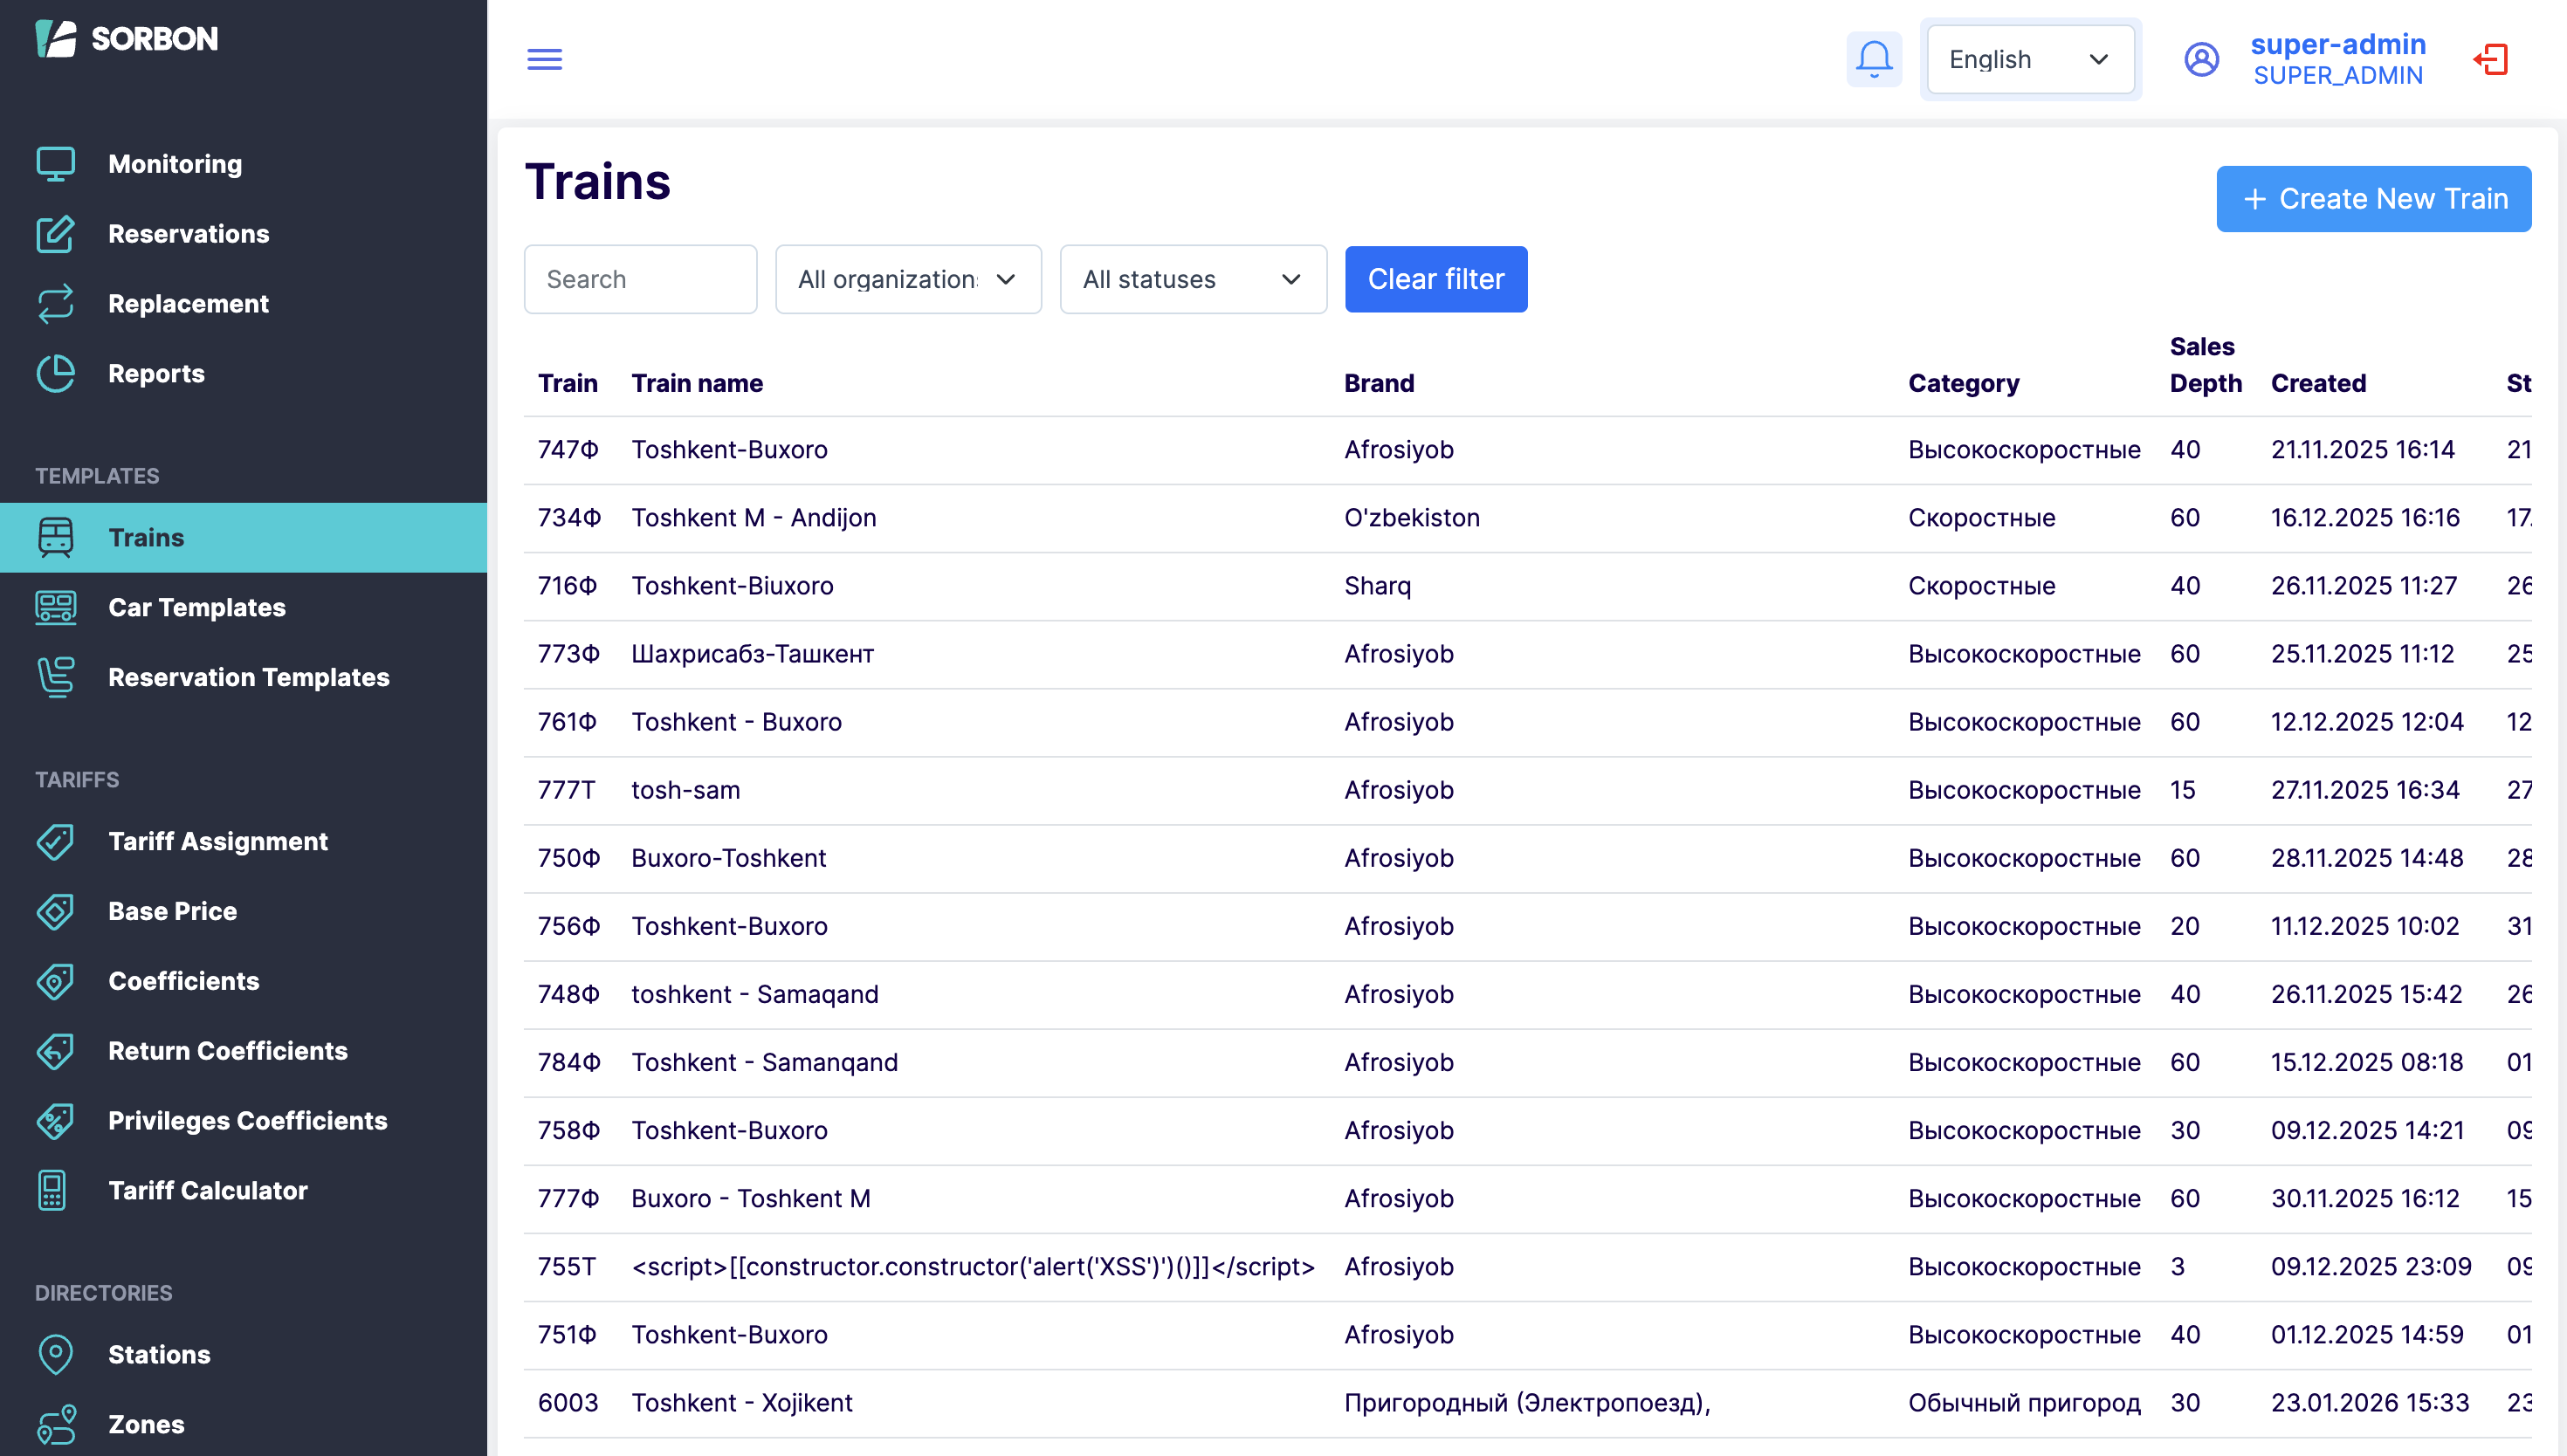Open Stations via the location pin icon
Screen dimensions: 2567x1456
click(x=56, y=1354)
